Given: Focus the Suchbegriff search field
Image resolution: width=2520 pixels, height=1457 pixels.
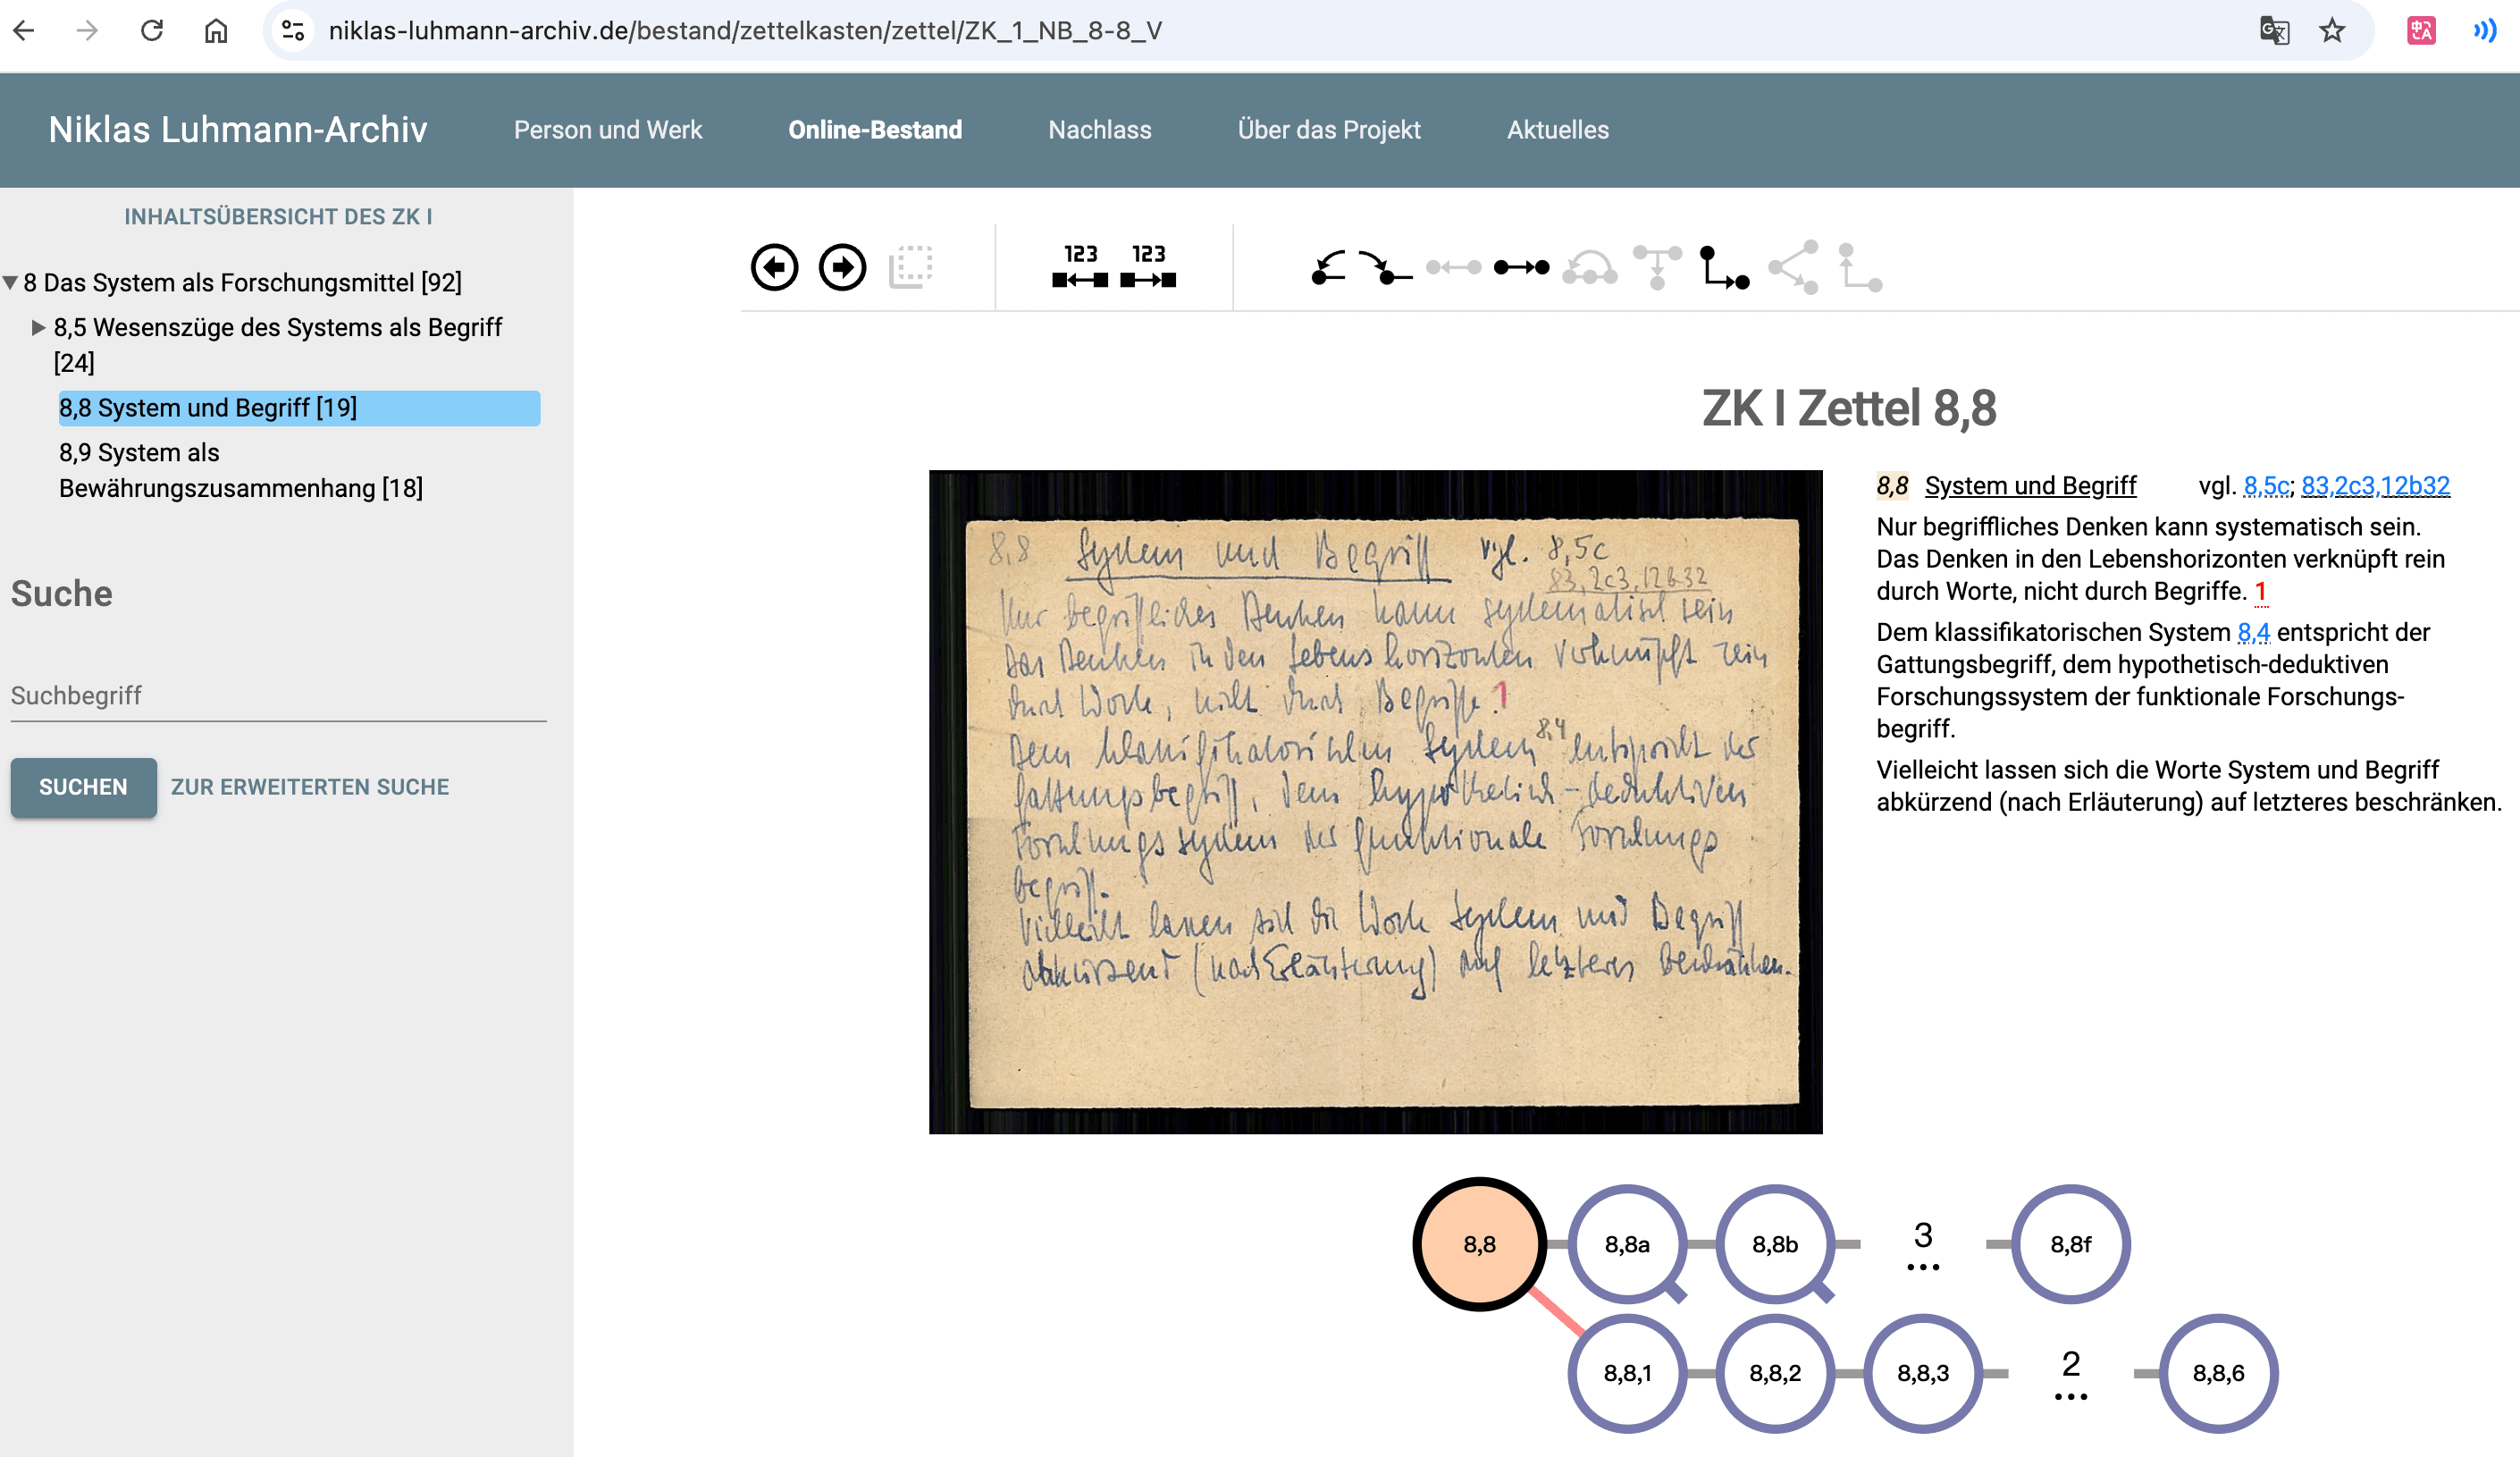Looking at the screenshot, I should [x=278, y=695].
